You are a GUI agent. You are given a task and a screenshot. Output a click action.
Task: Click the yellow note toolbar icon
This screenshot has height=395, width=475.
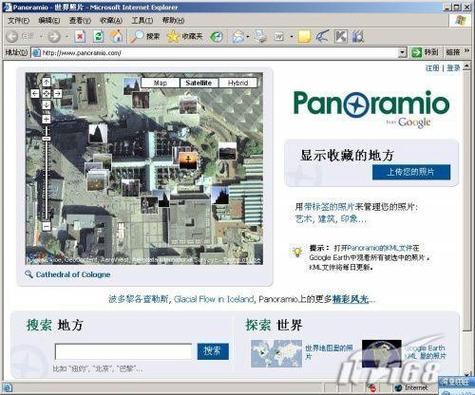click(304, 37)
